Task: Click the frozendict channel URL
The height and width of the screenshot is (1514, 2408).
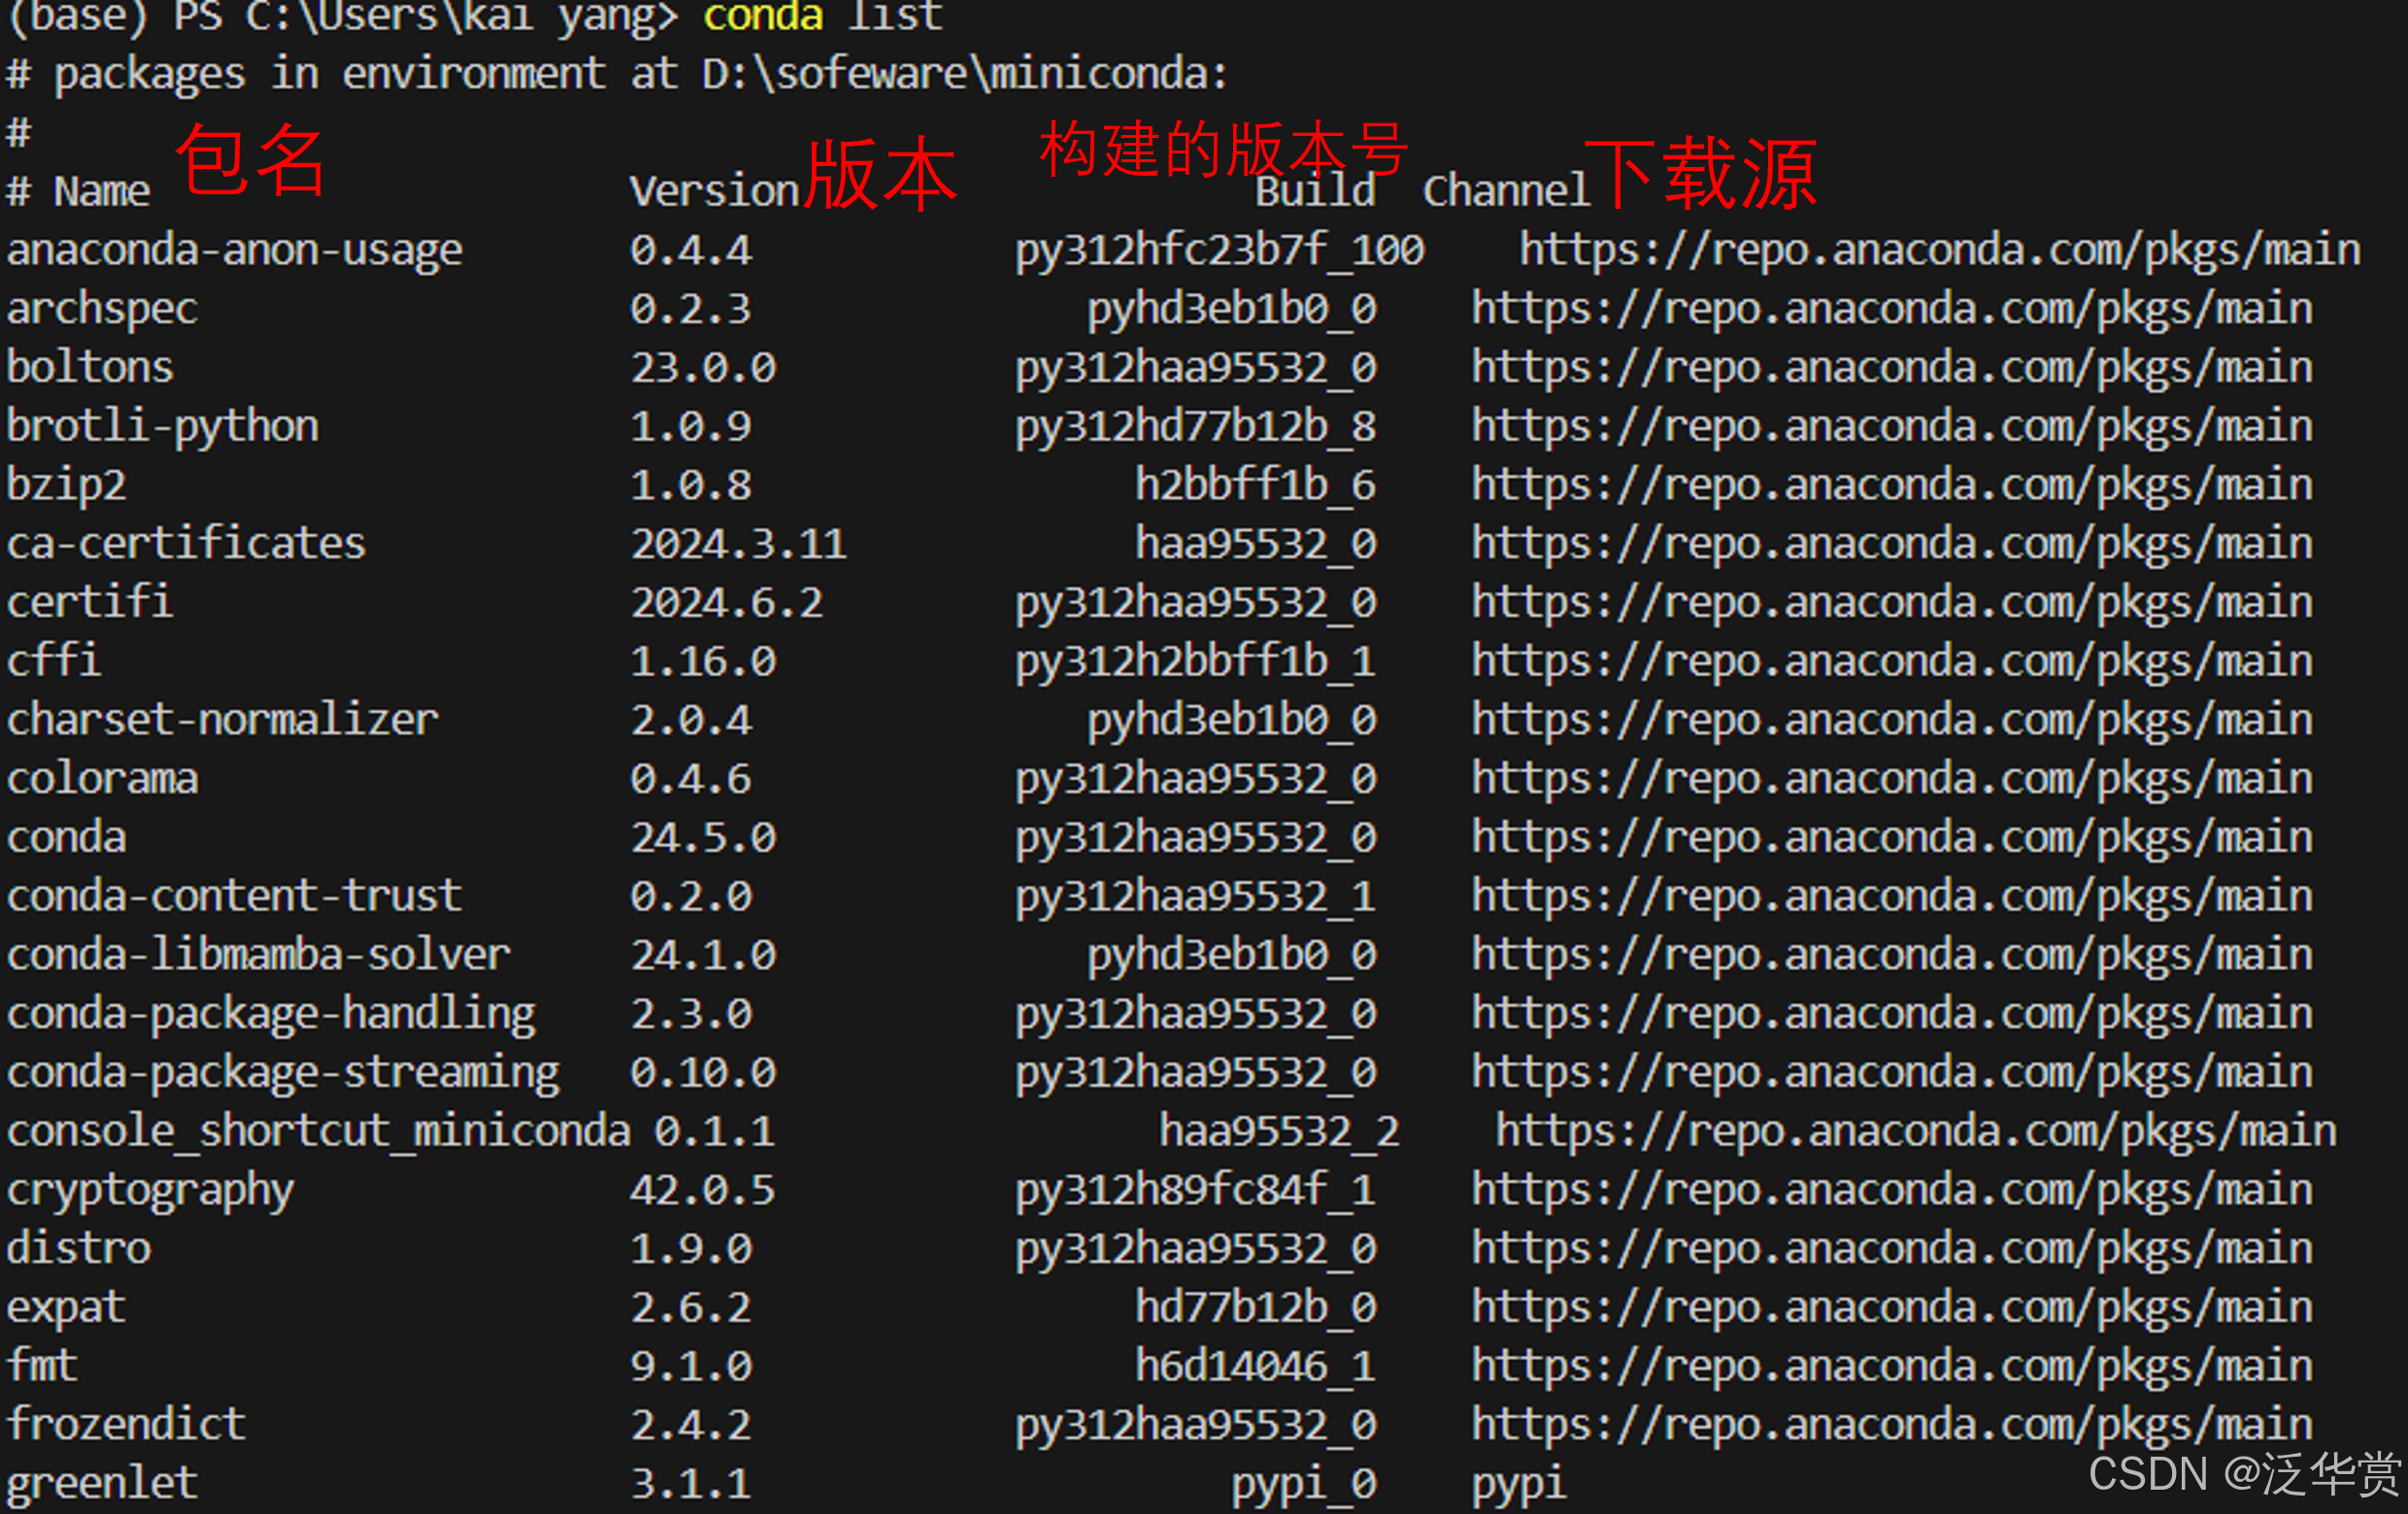Action: pyautogui.click(x=1891, y=1425)
